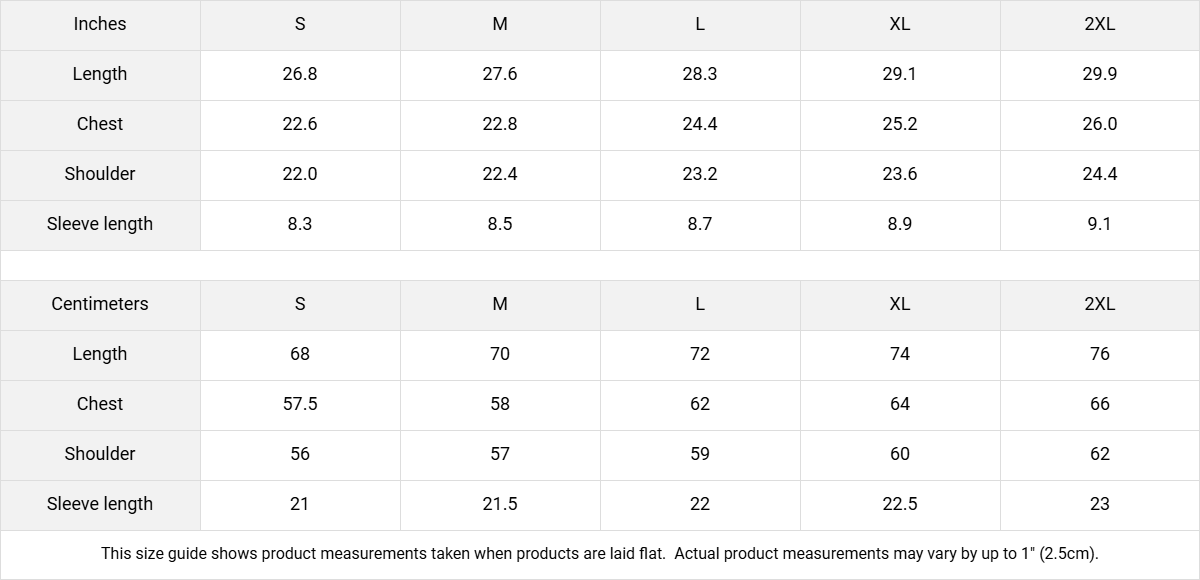The height and width of the screenshot is (580, 1200).
Task: Click the size guide disclaimer text
Action: pyautogui.click(x=600, y=554)
